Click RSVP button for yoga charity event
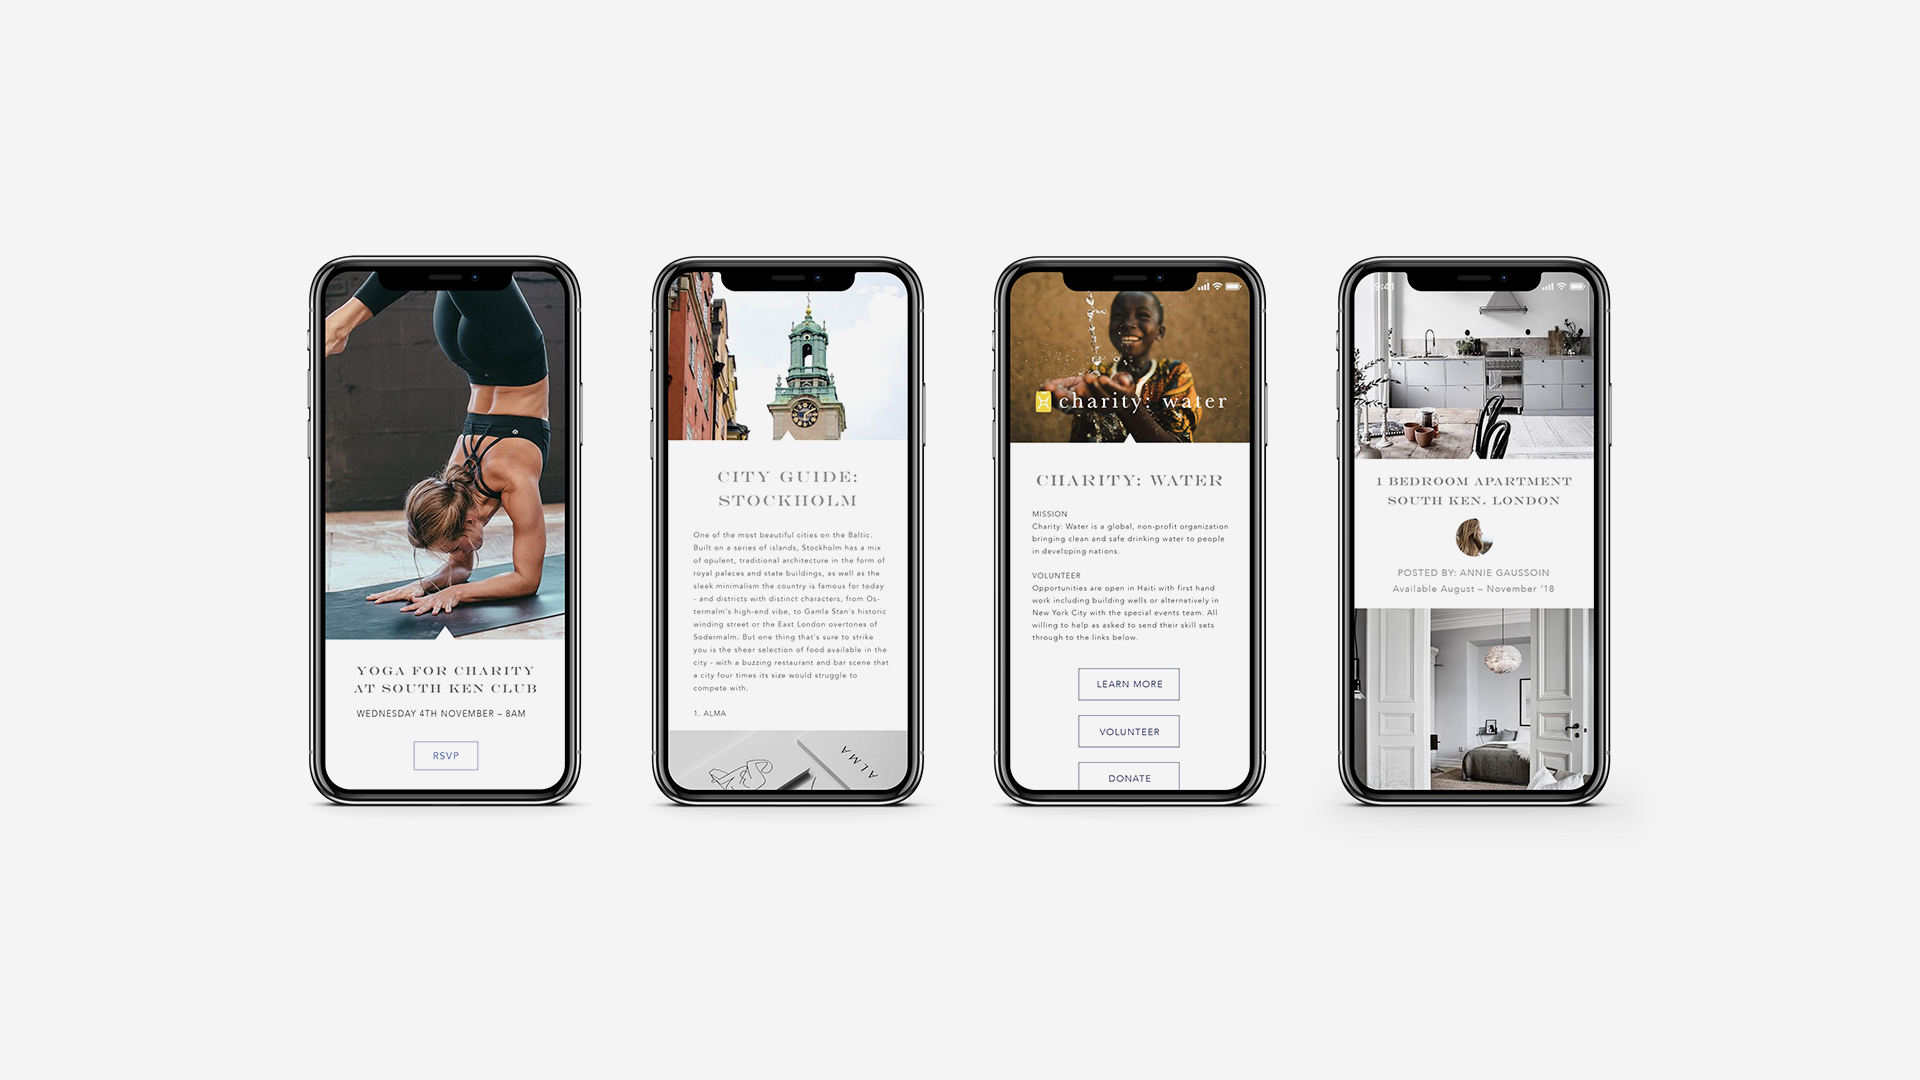The image size is (1920, 1080). point(446,756)
